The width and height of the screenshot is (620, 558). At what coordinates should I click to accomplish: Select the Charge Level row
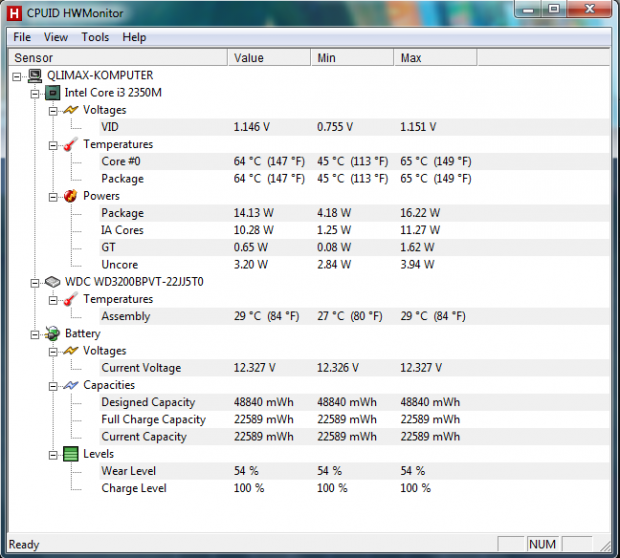point(354,488)
